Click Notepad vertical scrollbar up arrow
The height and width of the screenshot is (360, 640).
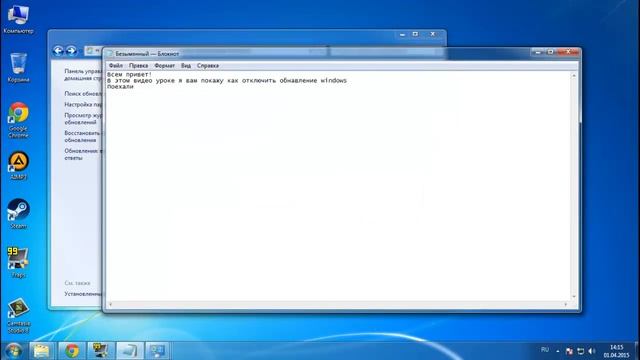point(574,76)
